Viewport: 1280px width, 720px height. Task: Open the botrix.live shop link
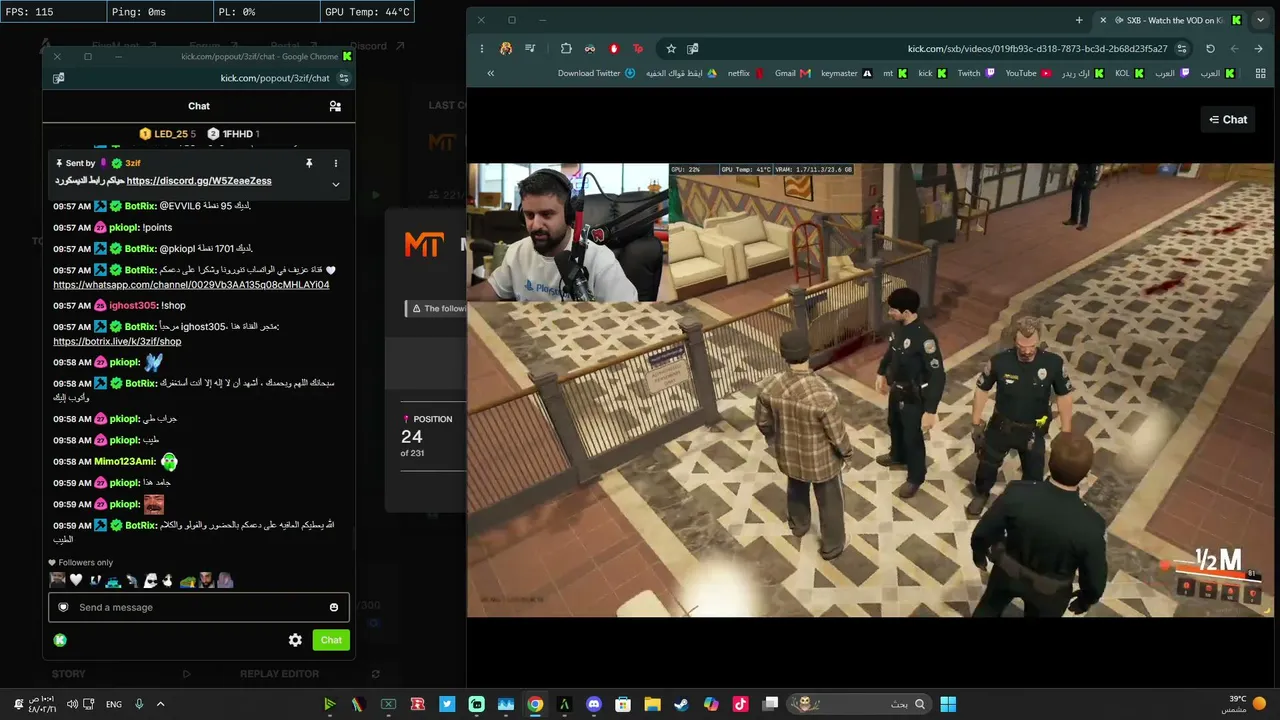117,342
